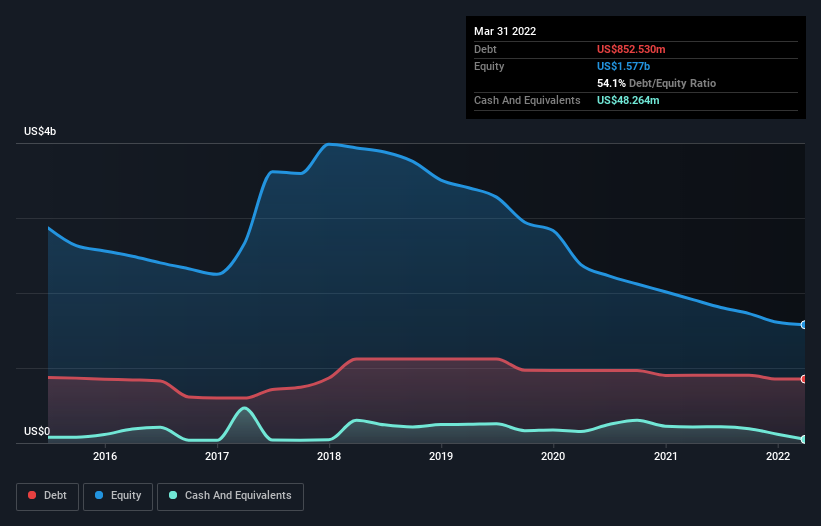This screenshot has height=526, width=821.
Task: Click the US$48.264m cash value
Action: [628, 100]
